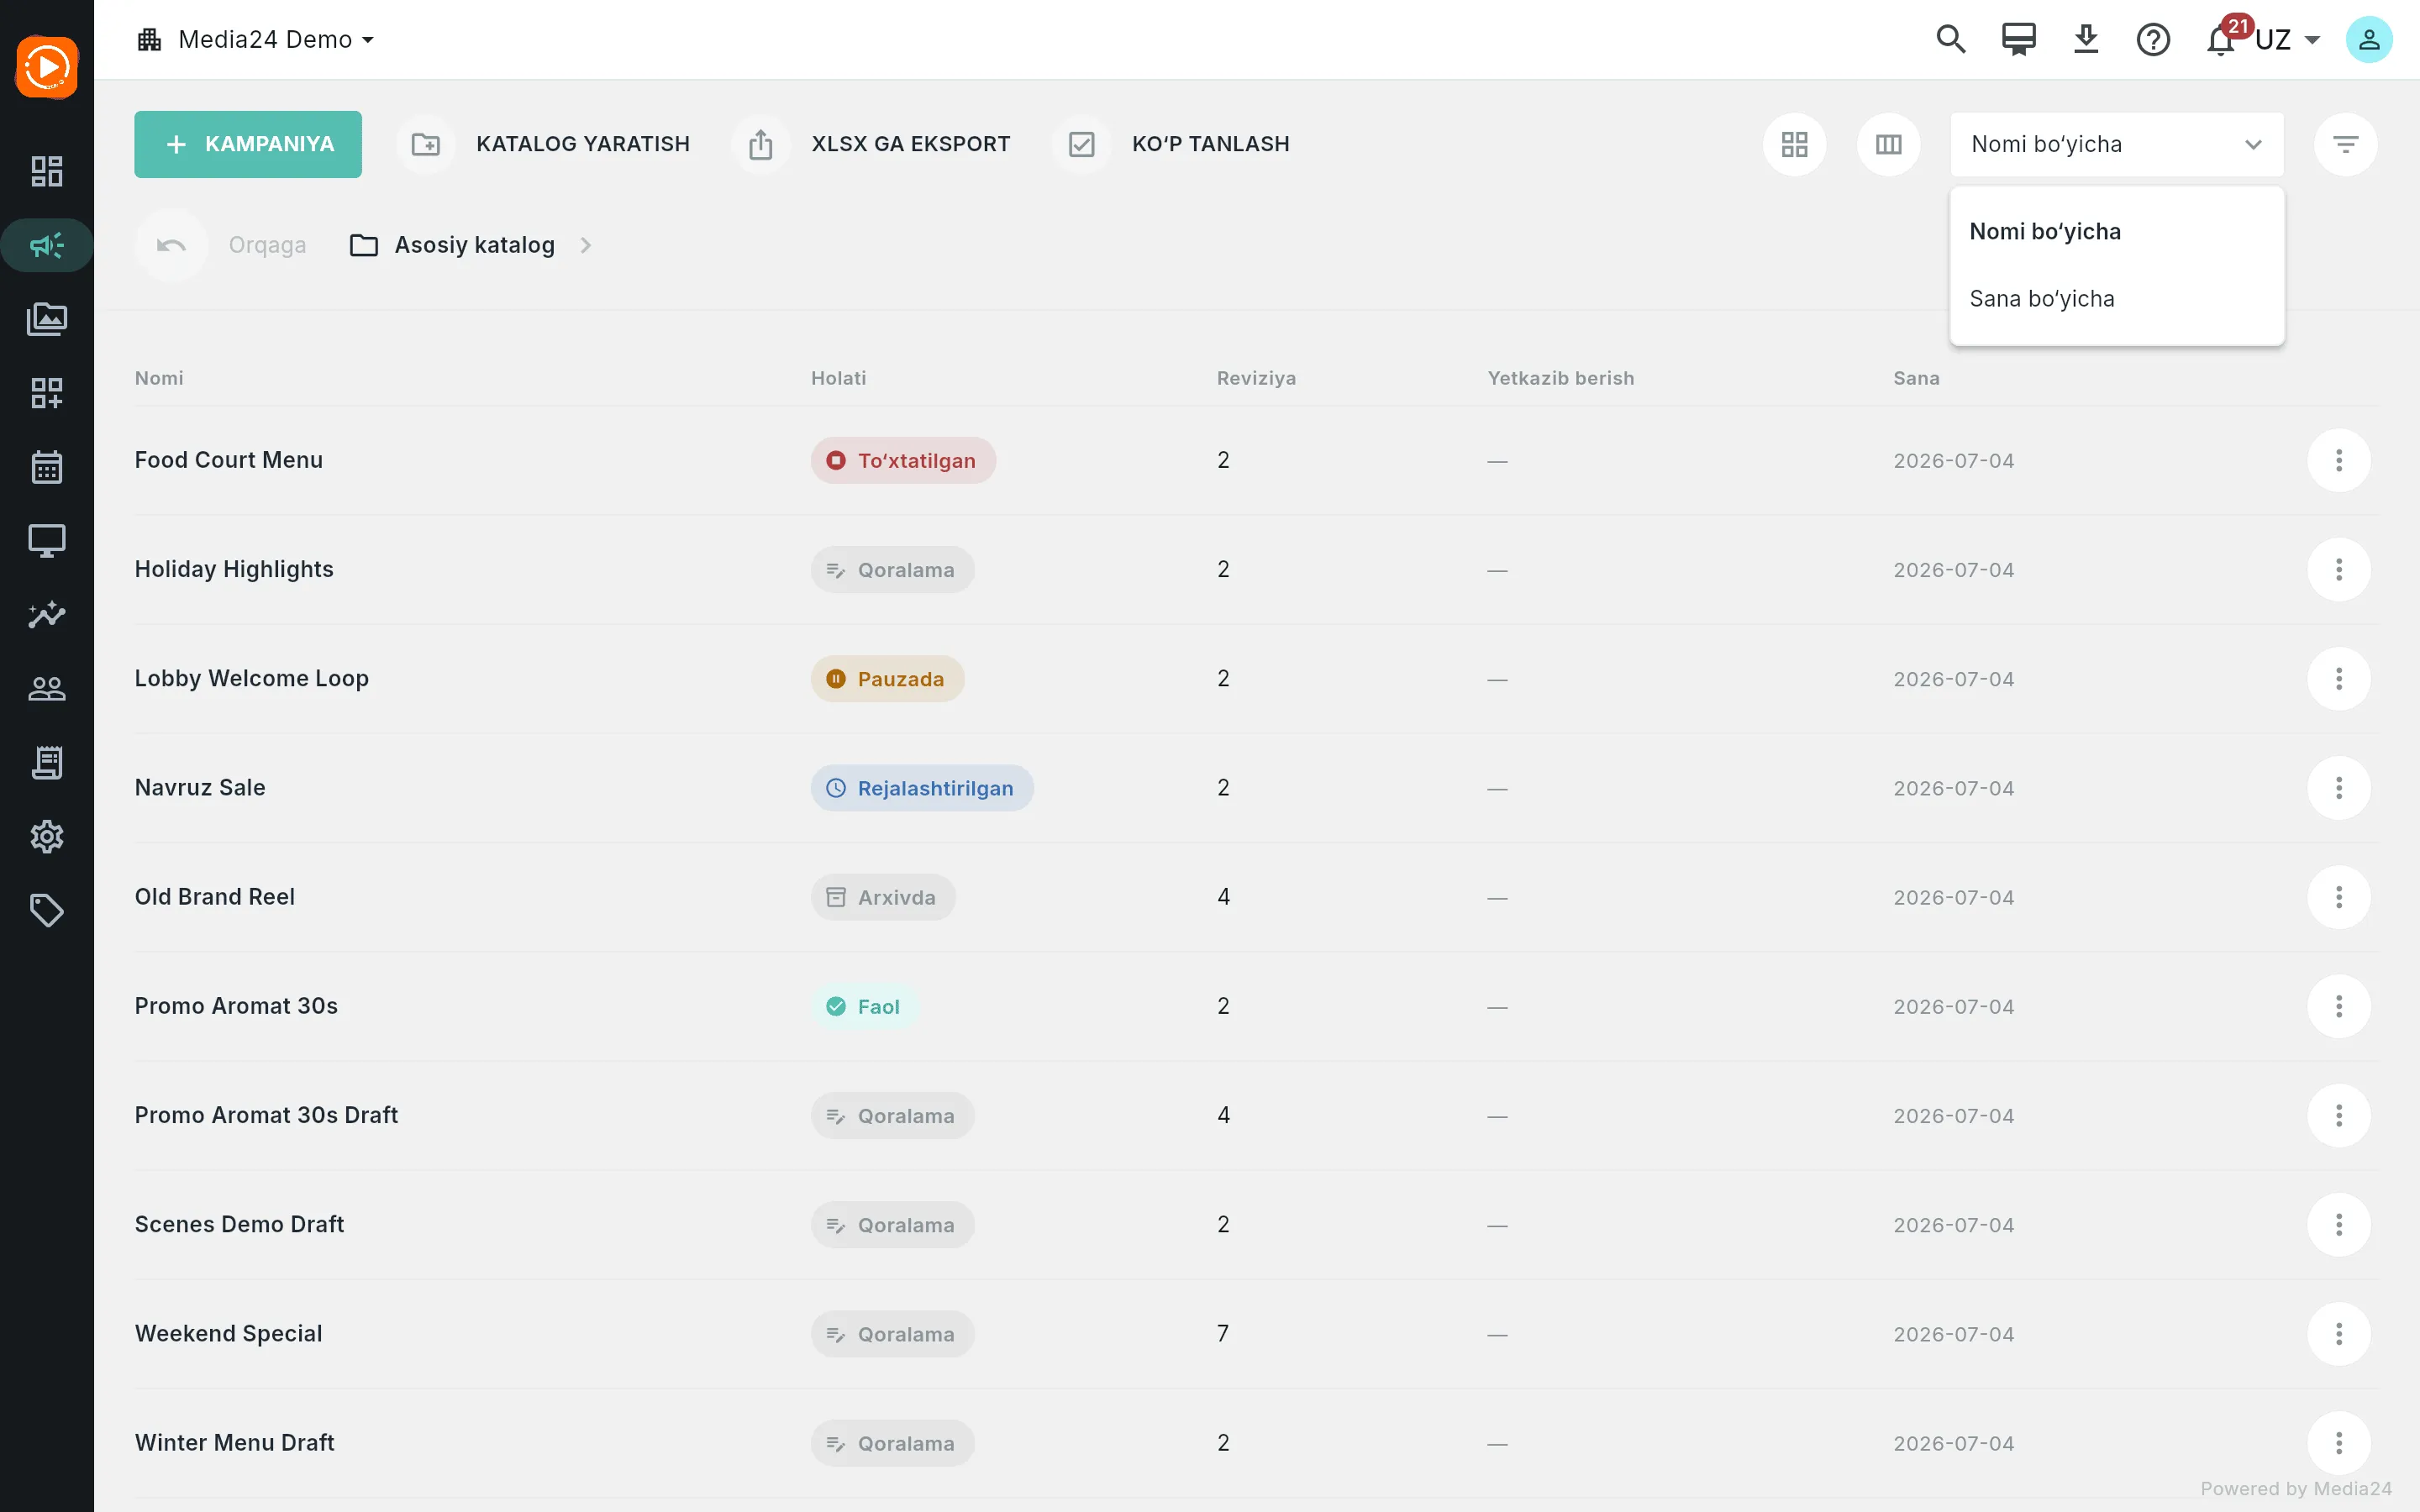The width and height of the screenshot is (2420, 1512).
Task: Open more options for Promo Aromat 30s
Action: [x=2338, y=1005]
